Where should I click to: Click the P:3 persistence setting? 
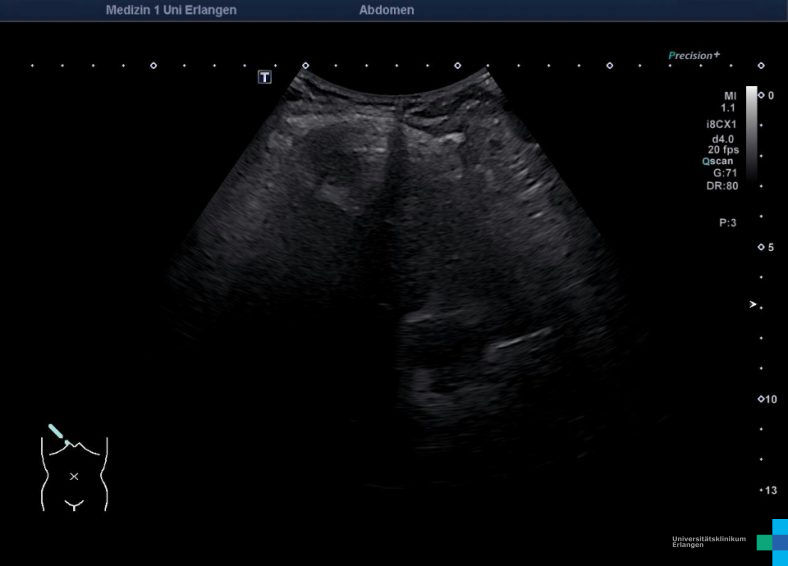(x=727, y=223)
